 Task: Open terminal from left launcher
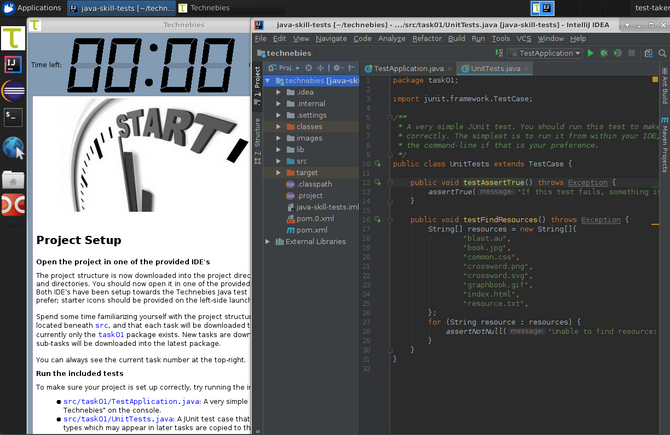point(13,117)
